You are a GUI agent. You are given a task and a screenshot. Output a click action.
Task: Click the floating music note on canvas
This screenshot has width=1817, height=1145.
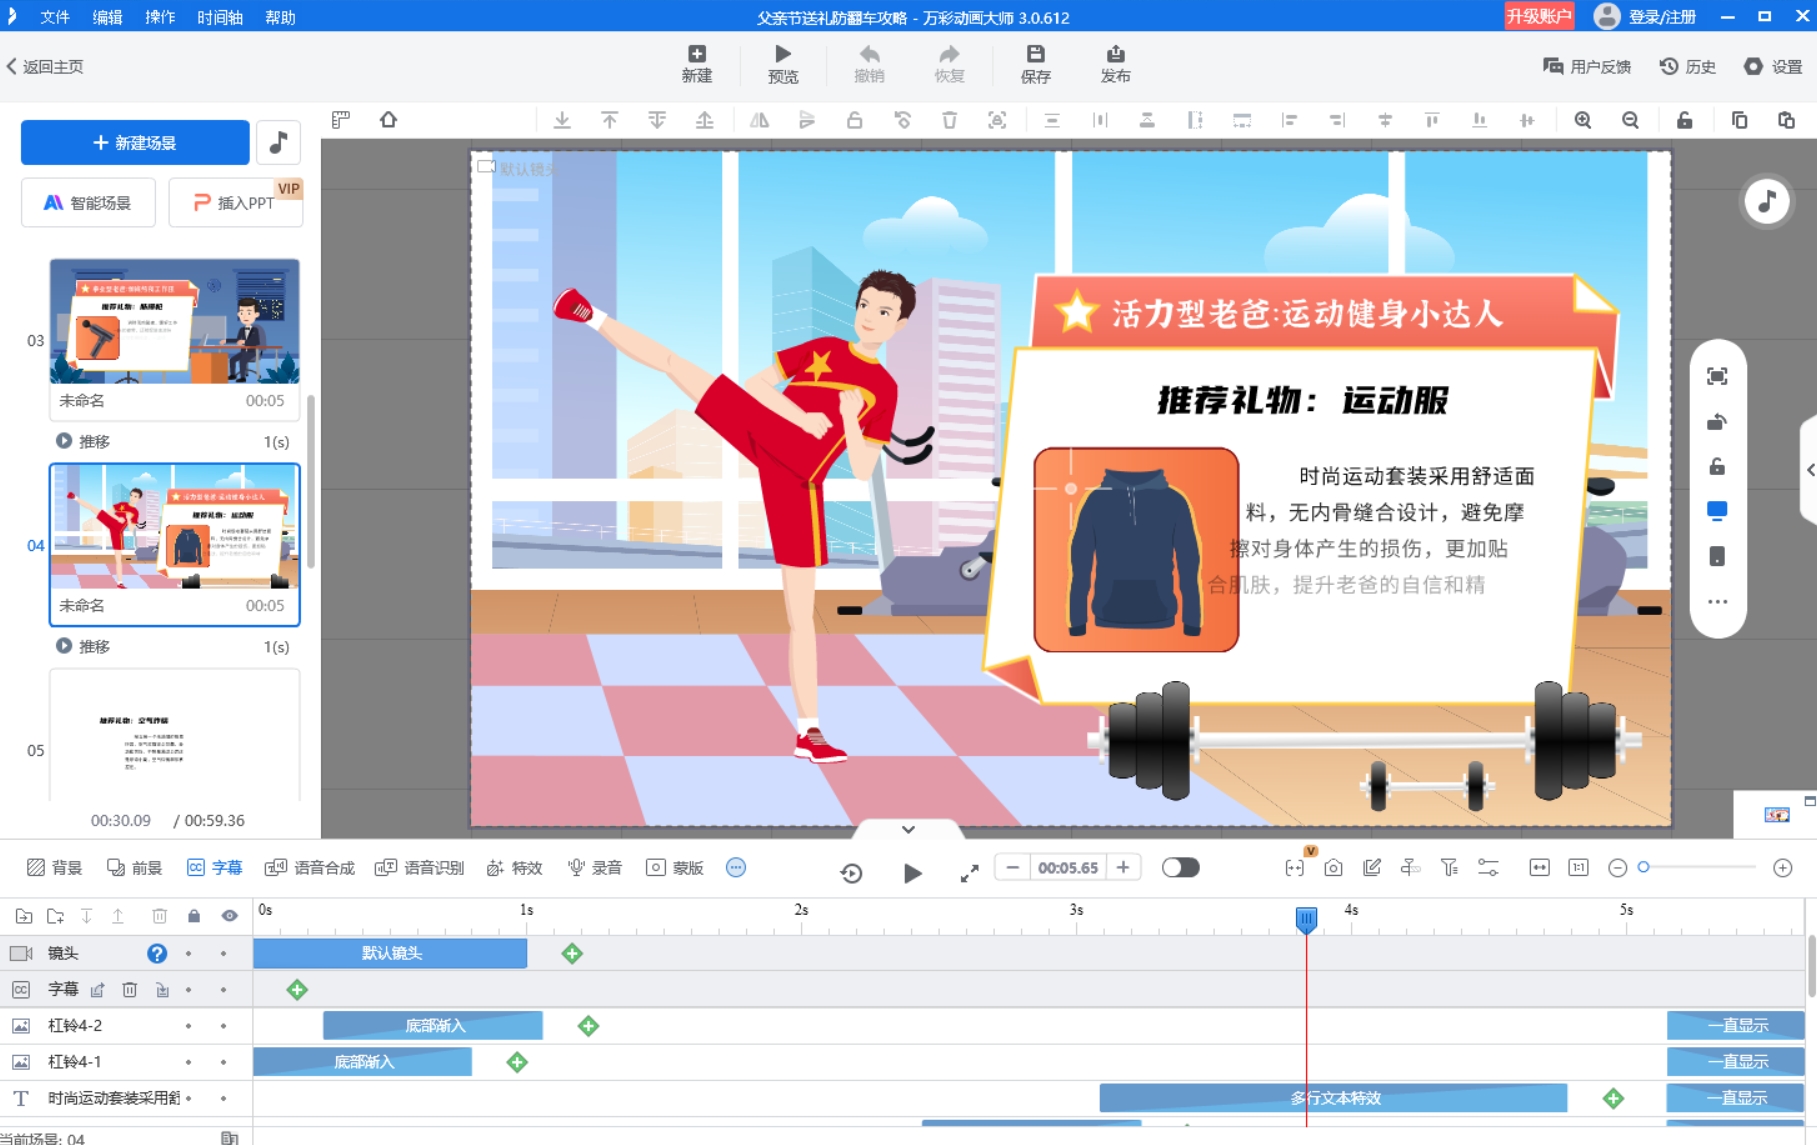1767,201
